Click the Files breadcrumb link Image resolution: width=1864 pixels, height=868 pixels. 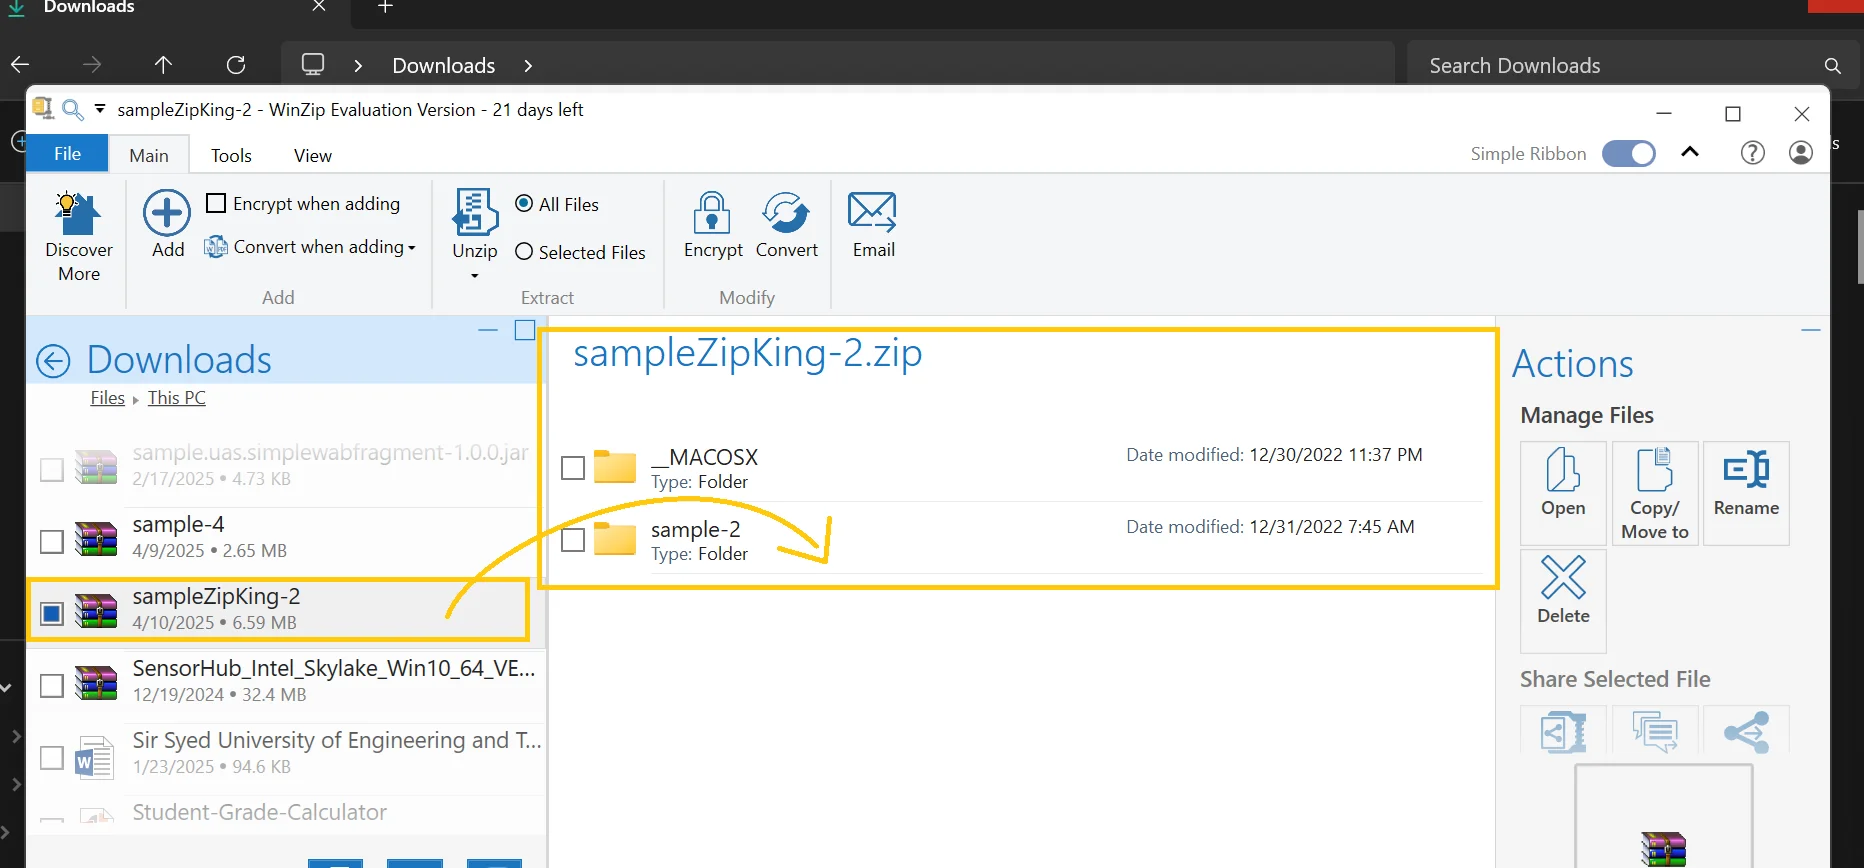tap(107, 398)
